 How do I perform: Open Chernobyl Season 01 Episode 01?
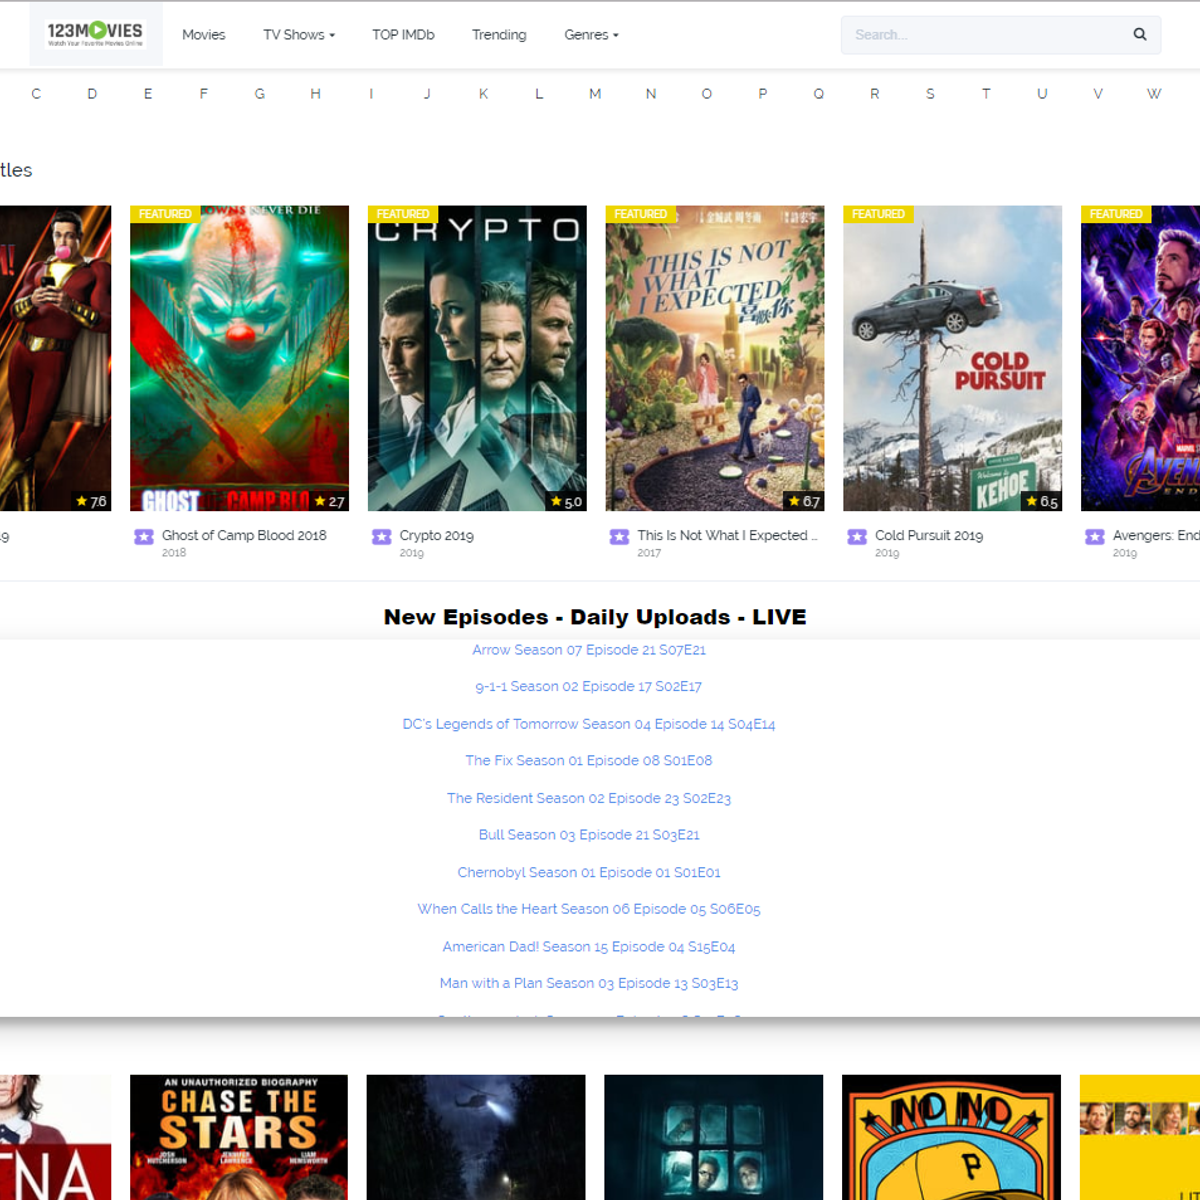tap(589, 872)
